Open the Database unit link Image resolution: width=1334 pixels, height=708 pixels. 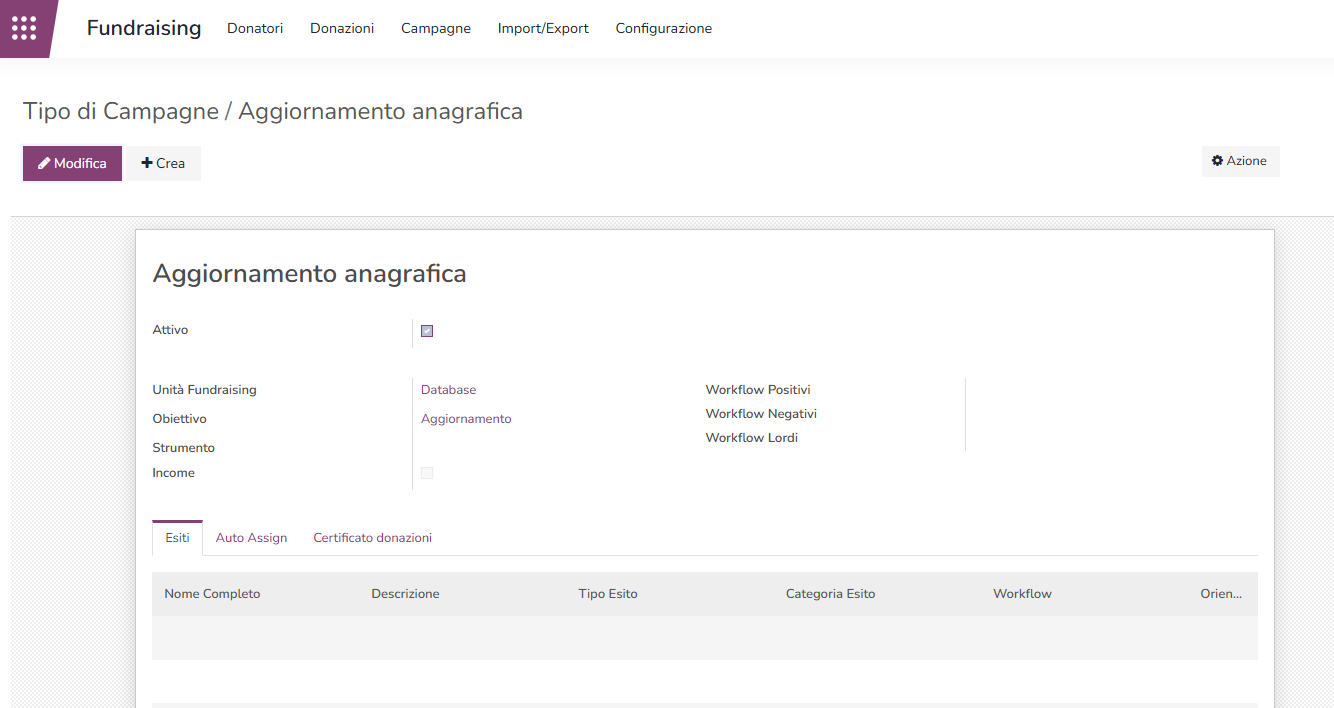click(x=448, y=390)
